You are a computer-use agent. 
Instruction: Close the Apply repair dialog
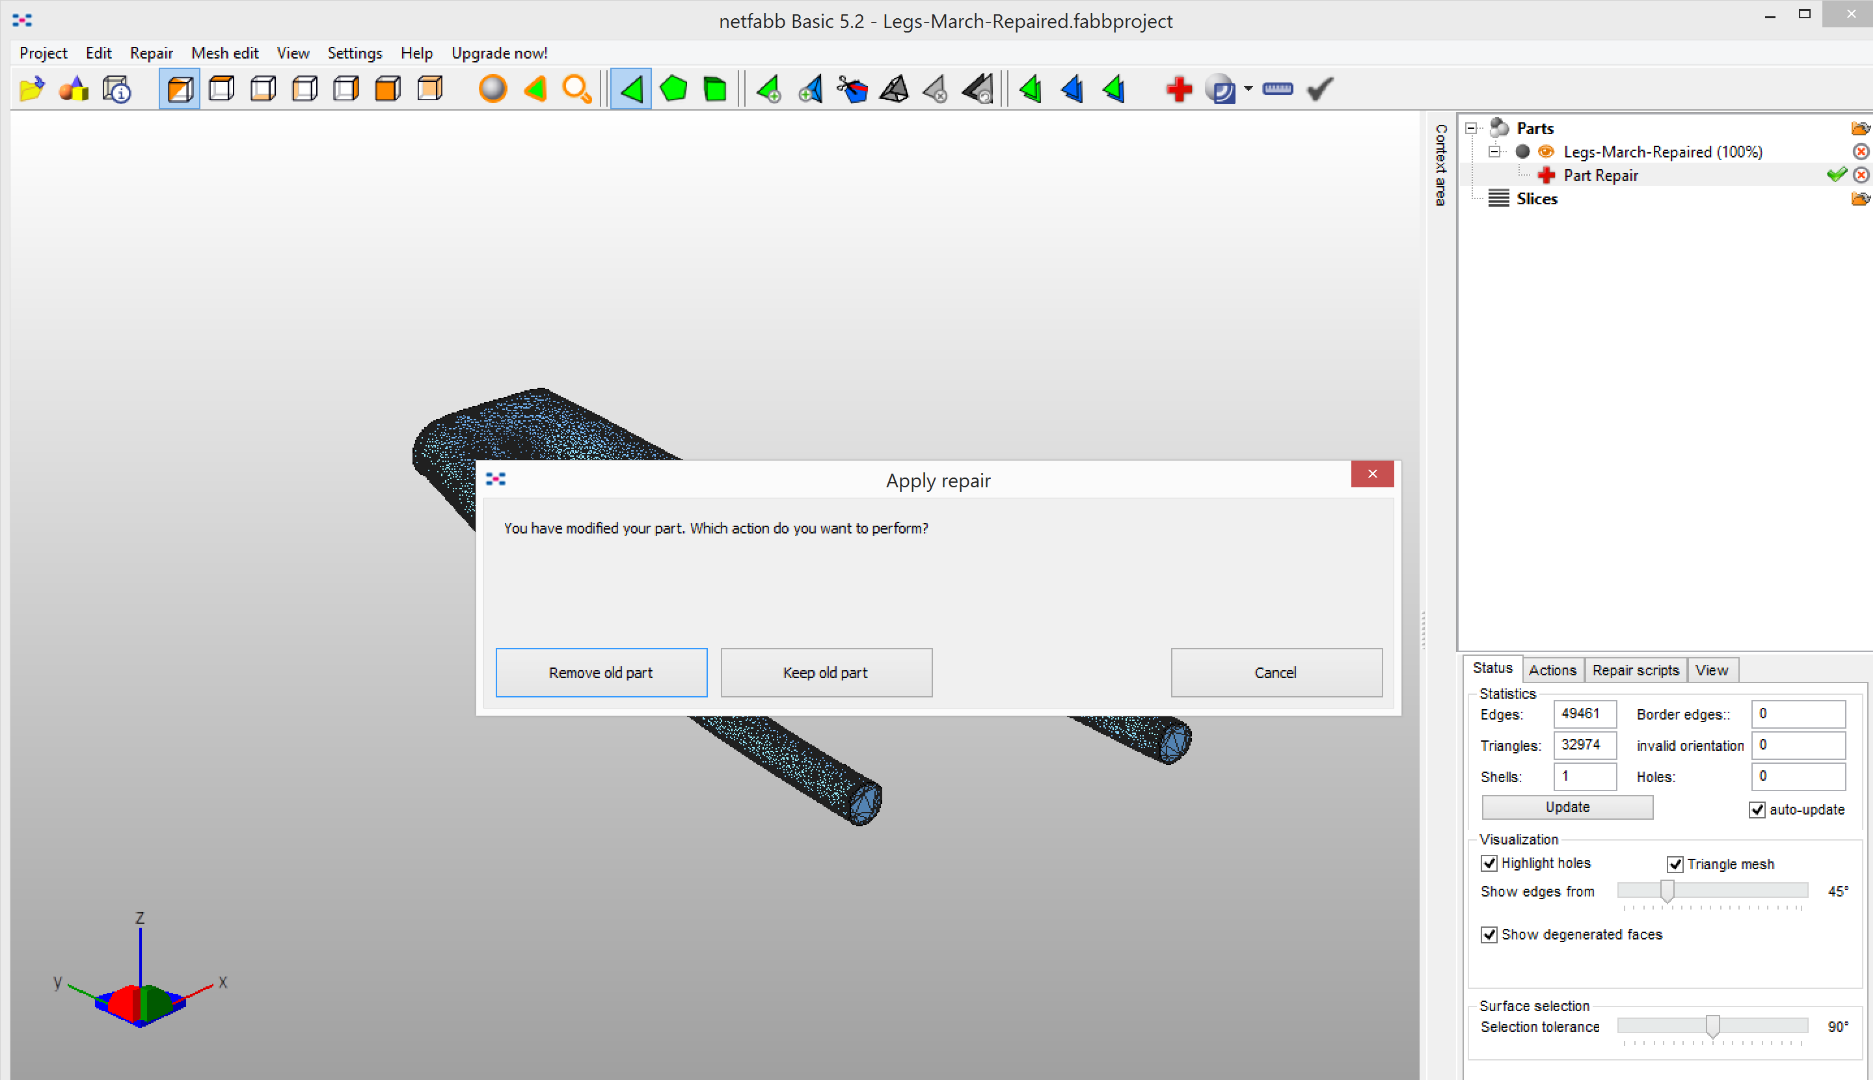point(1372,474)
